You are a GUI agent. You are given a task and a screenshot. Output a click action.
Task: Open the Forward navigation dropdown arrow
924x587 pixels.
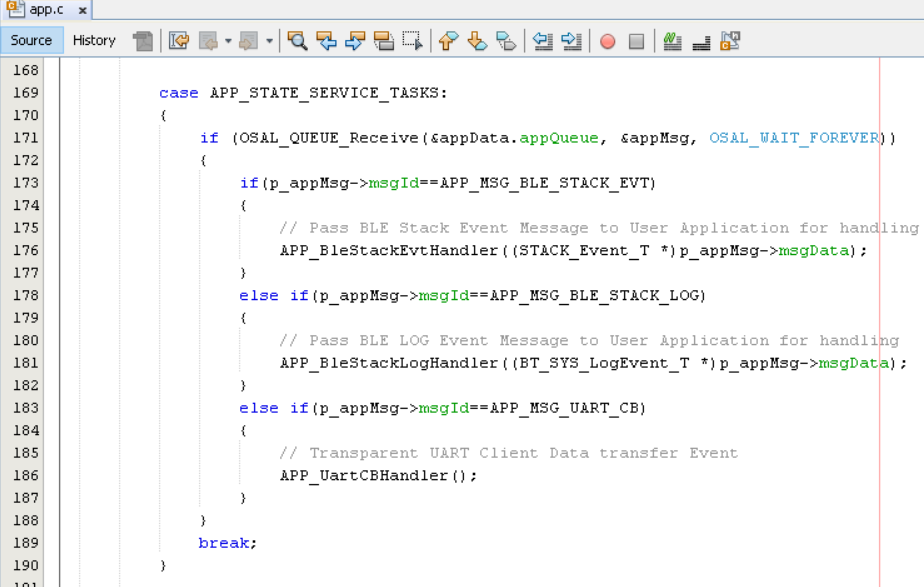click(x=269, y=41)
